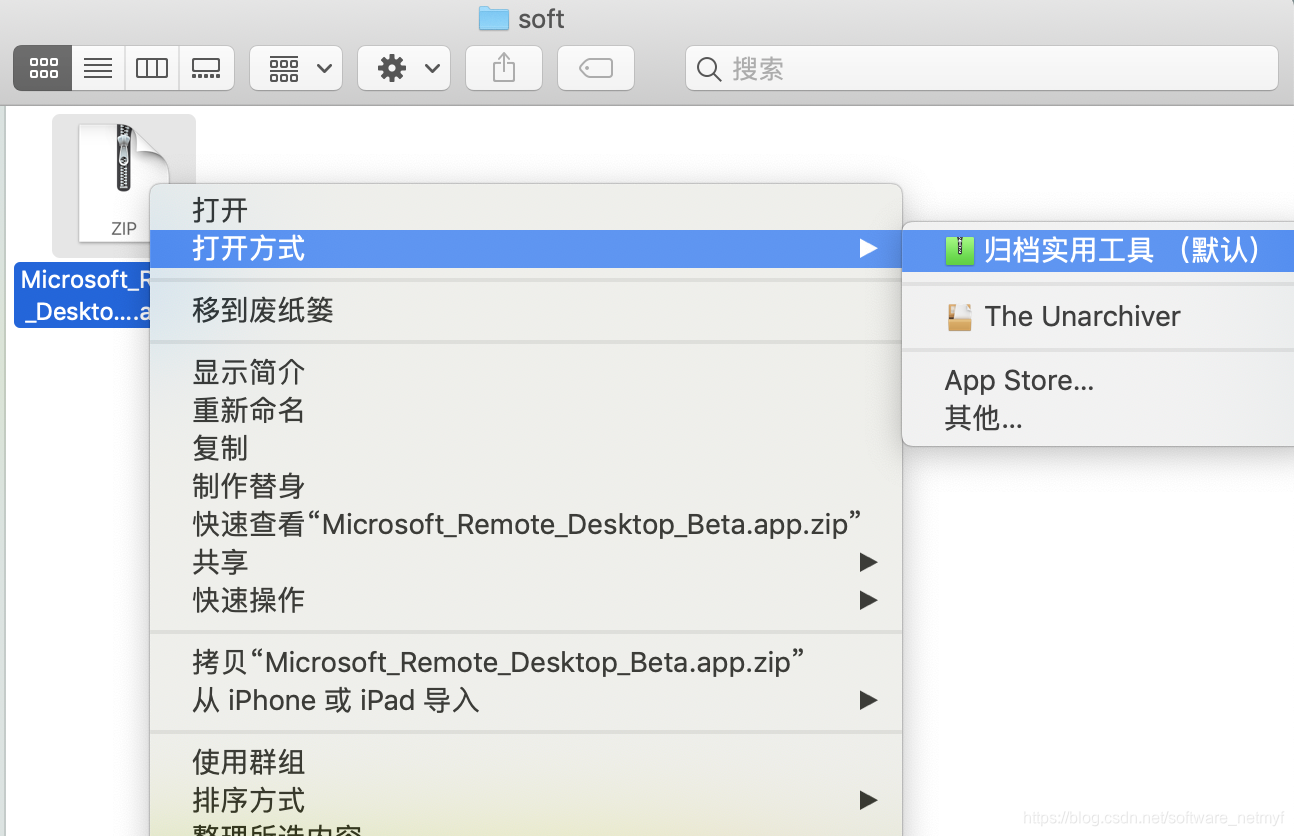Expand the 共享 submenu arrow
The height and width of the screenshot is (836, 1294).
pos(868,562)
